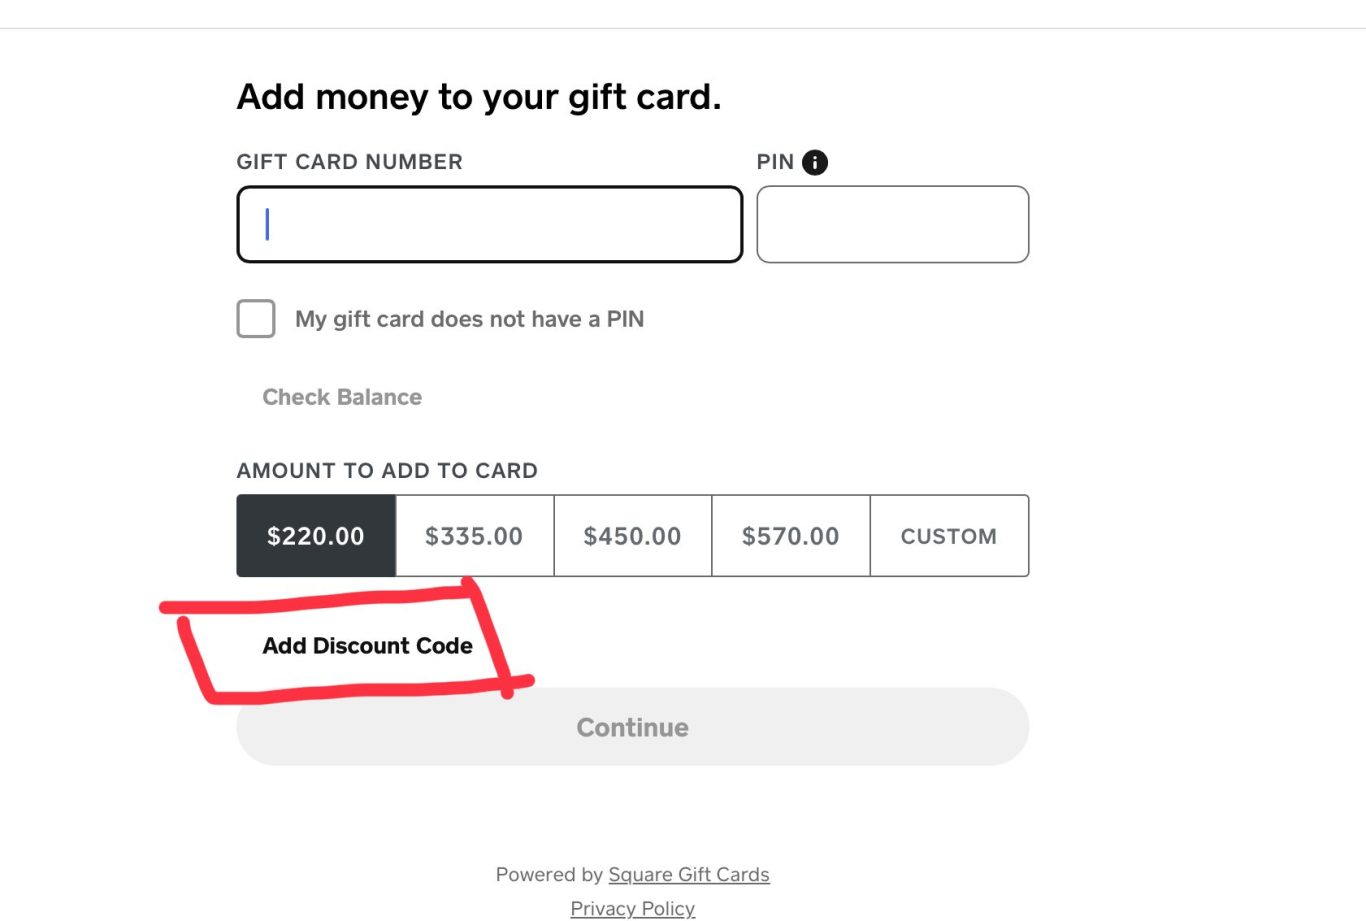Click the PIN info icon
1366x921 pixels.
coord(815,162)
